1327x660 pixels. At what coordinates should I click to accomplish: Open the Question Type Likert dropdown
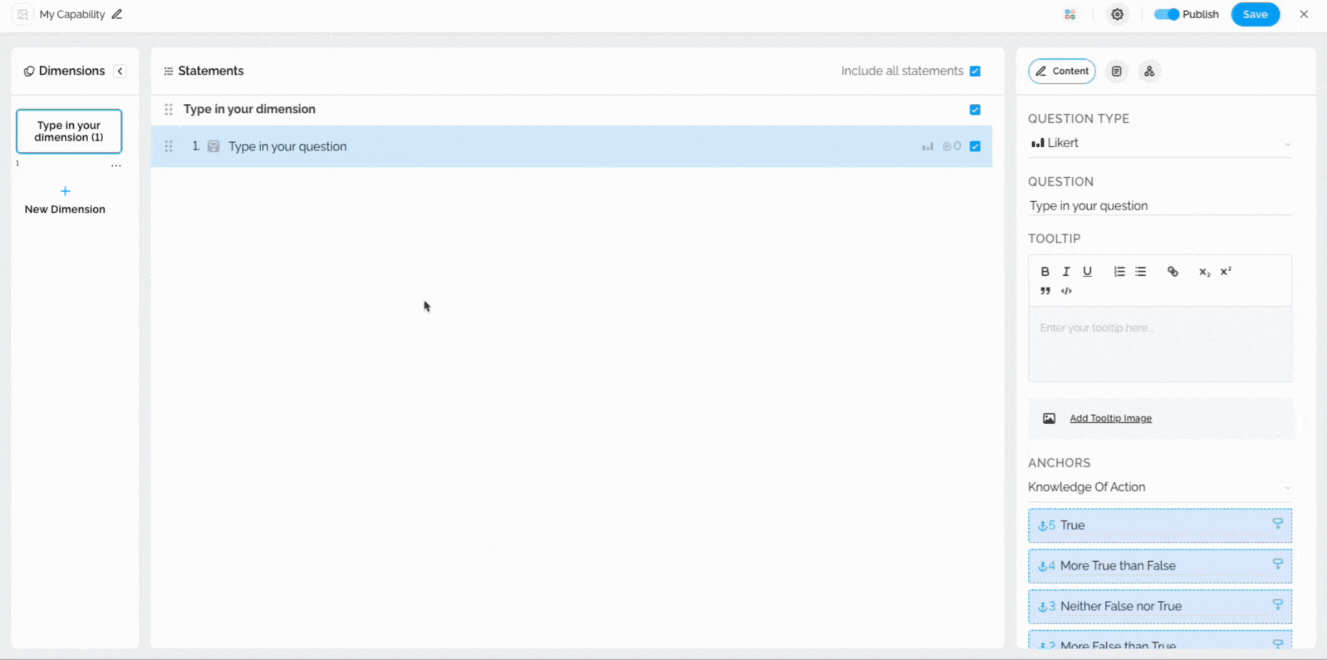pos(1159,144)
